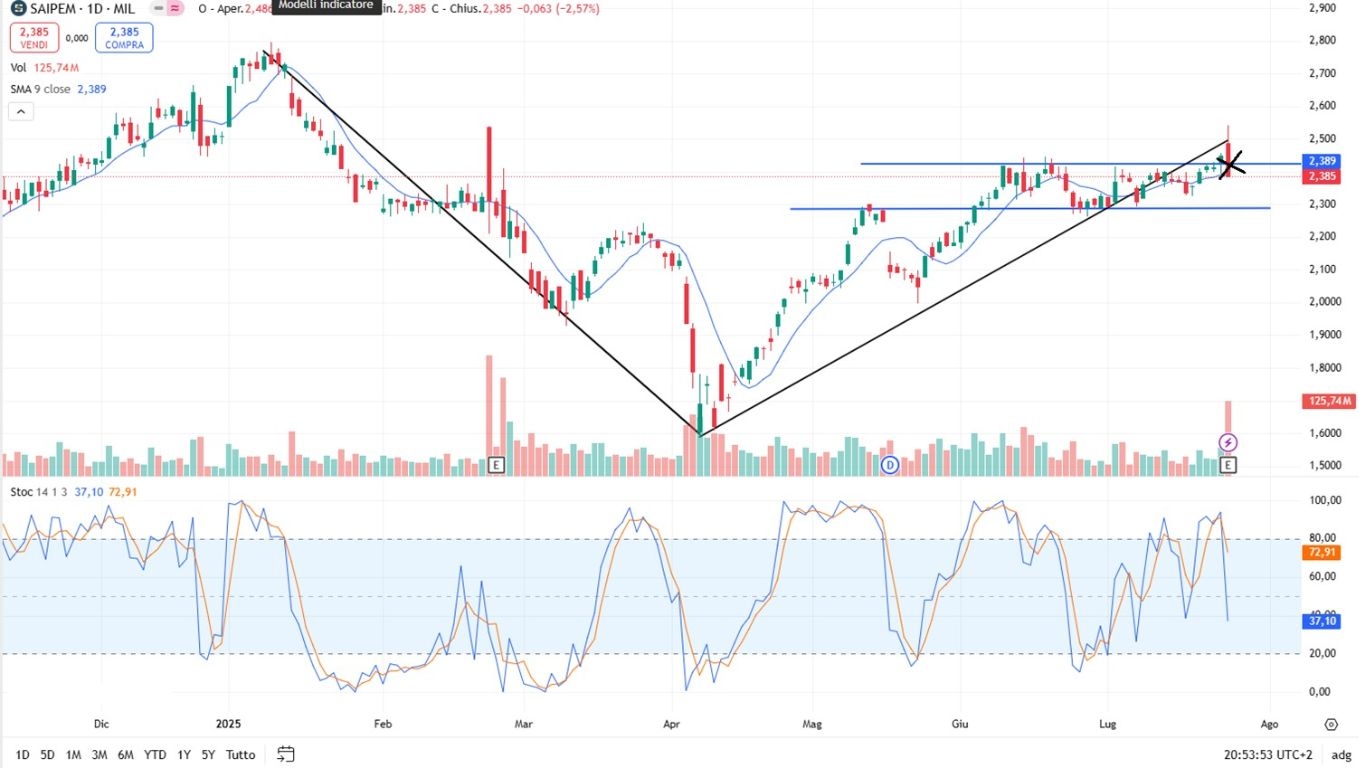Click the purple lightning news marker
1359x768 pixels.
1229,442
